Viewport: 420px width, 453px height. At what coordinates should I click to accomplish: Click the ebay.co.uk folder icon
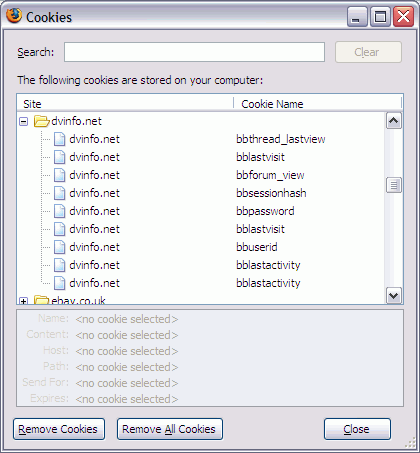42,300
